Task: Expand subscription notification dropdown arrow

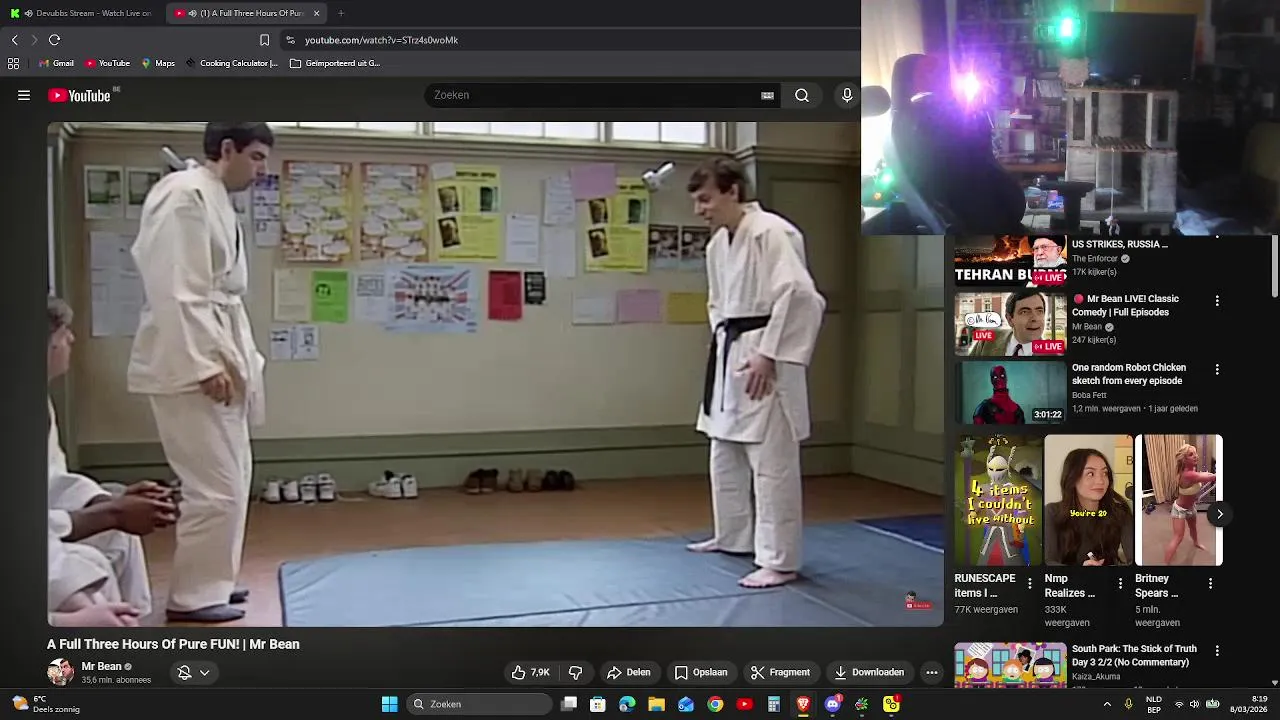Action: (204, 672)
